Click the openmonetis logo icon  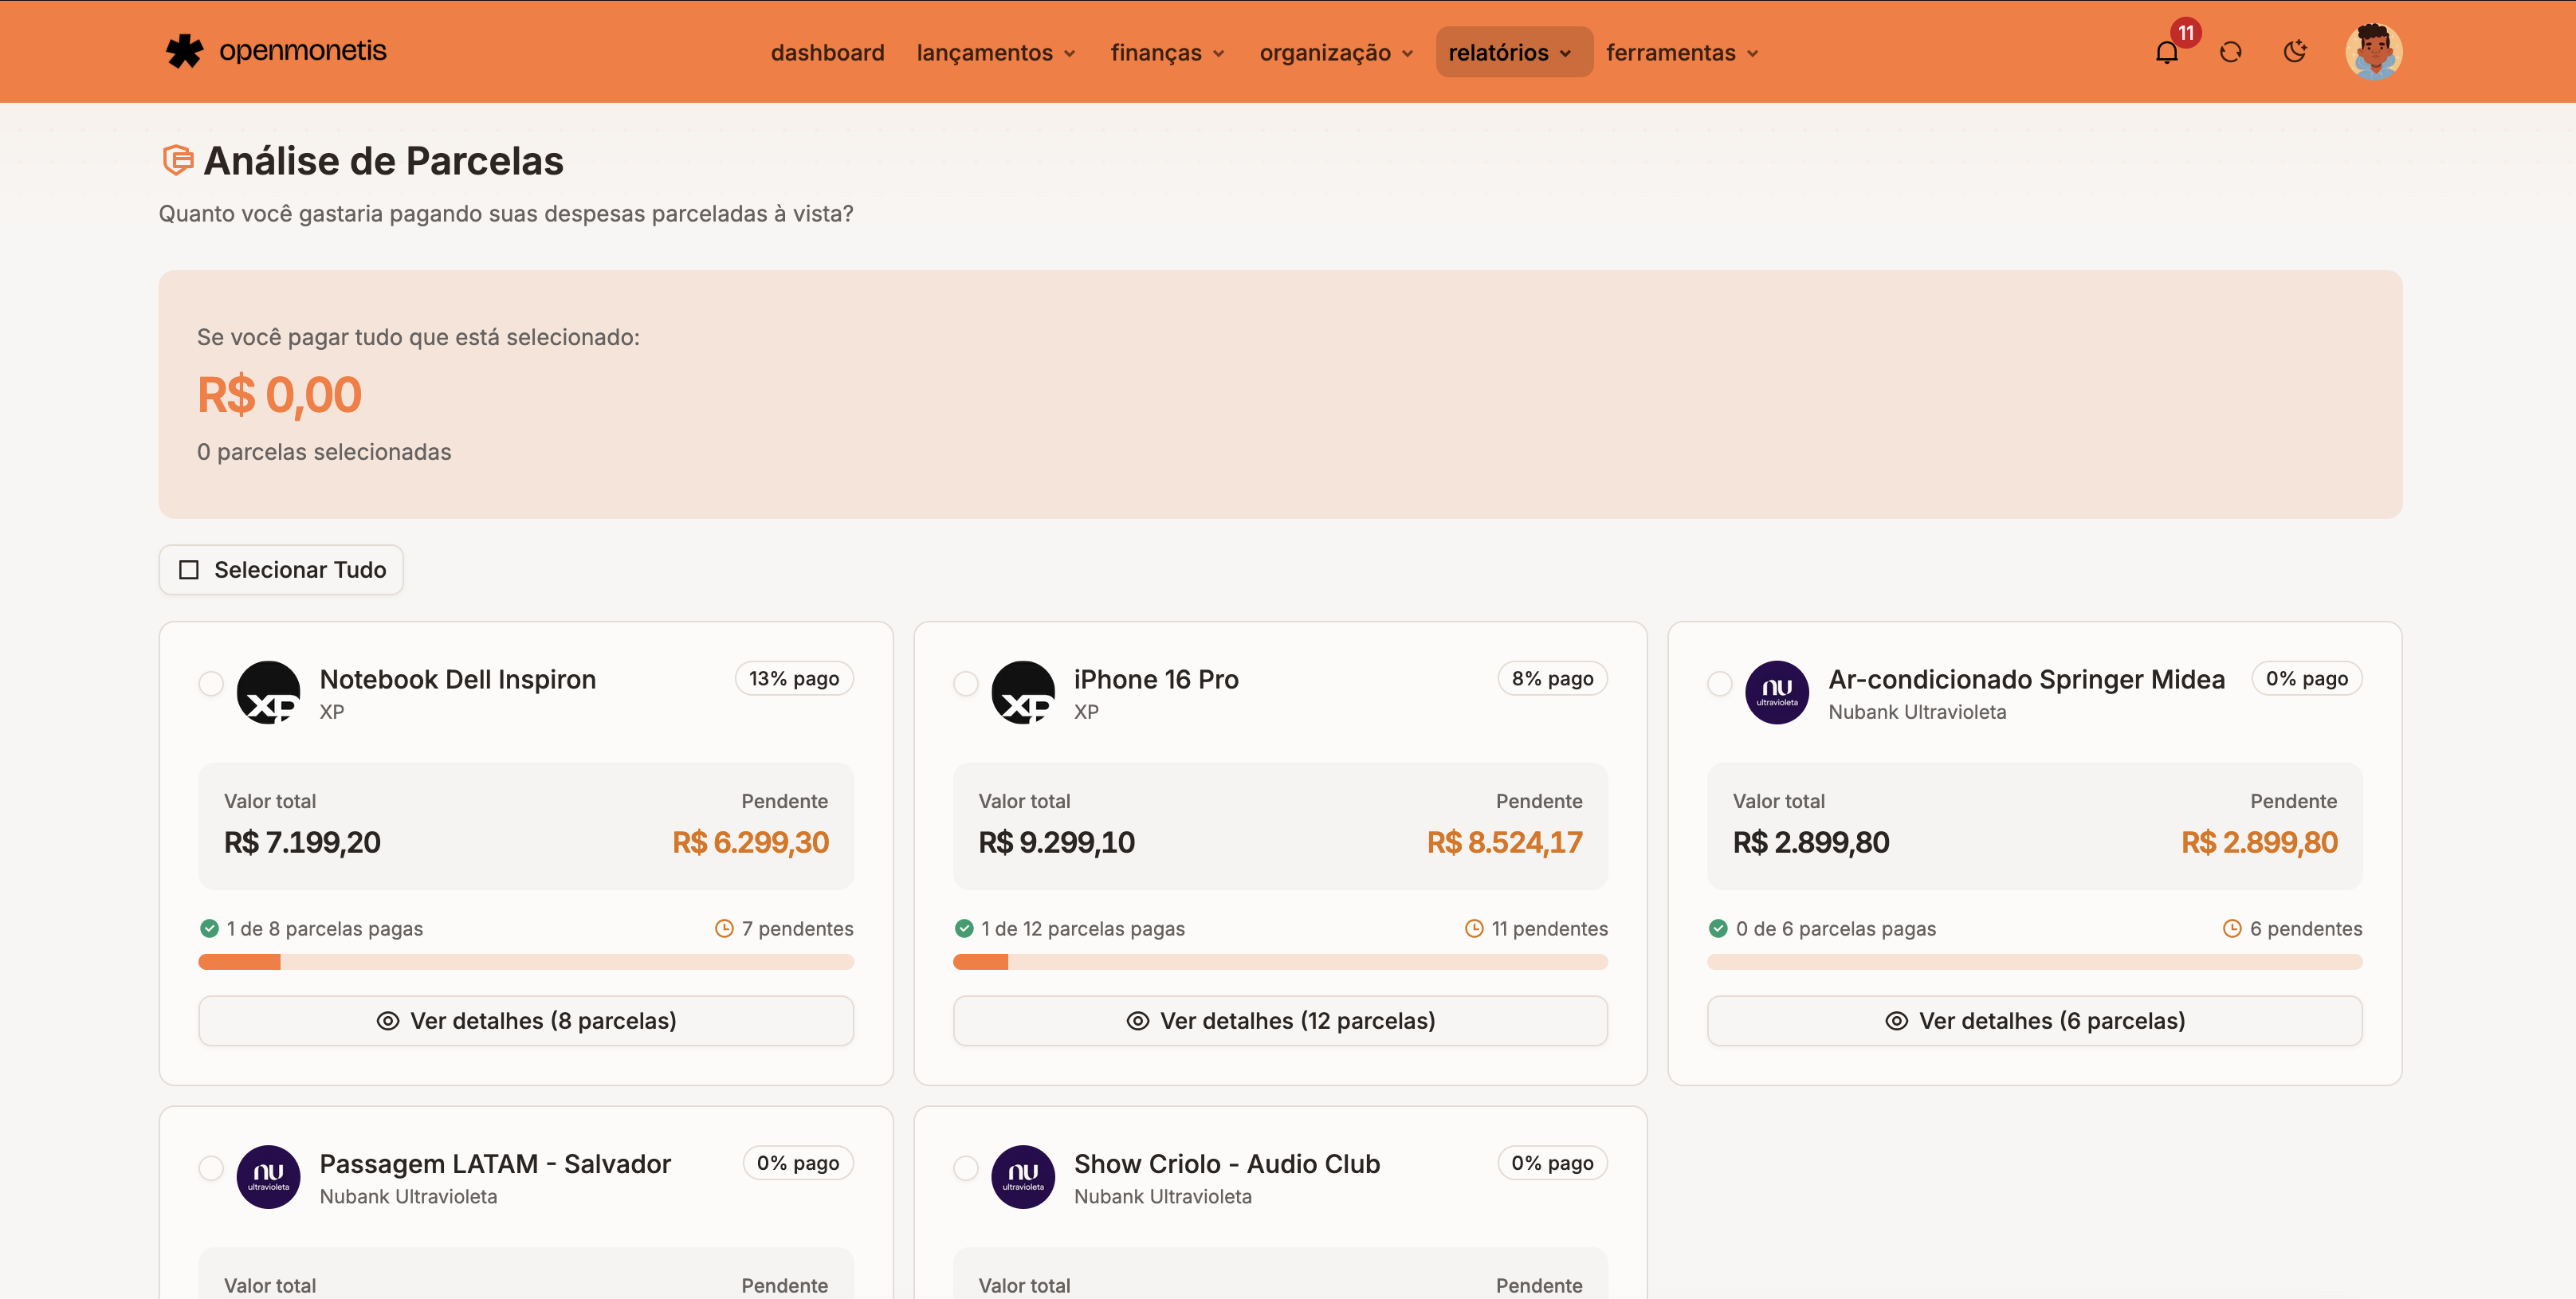click(x=184, y=51)
